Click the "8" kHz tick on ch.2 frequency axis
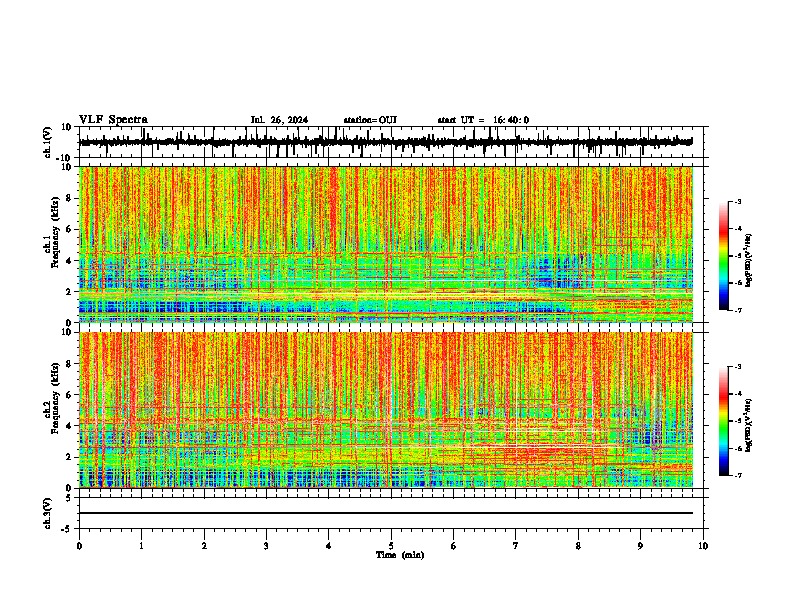Viewport: 792px width, 612px height. (69, 364)
